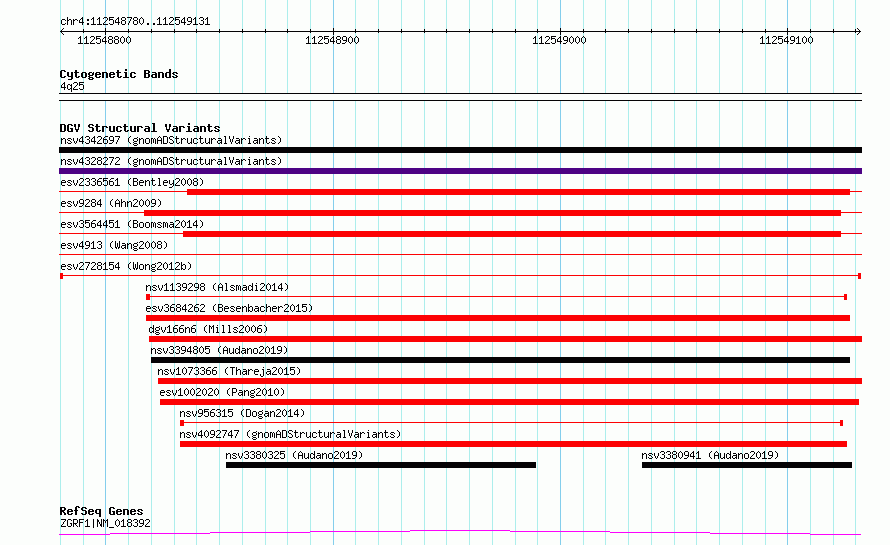Click ruler position 112548800
The height and width of the screenshot is (545, 890).
click(104, 40)
